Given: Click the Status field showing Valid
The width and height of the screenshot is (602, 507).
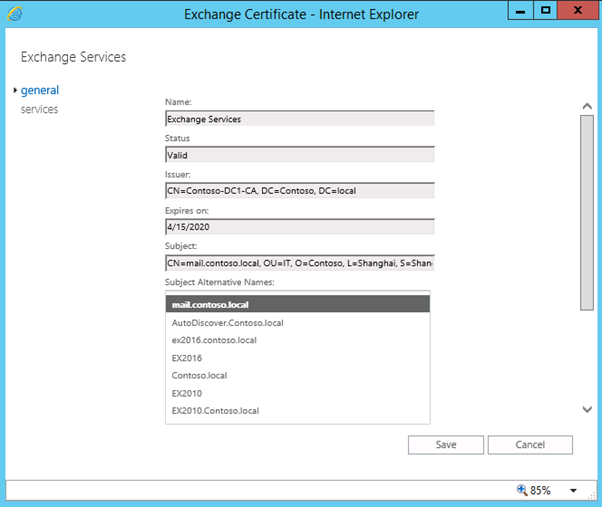Looking at the screenshot, I should tap(299, 155).
